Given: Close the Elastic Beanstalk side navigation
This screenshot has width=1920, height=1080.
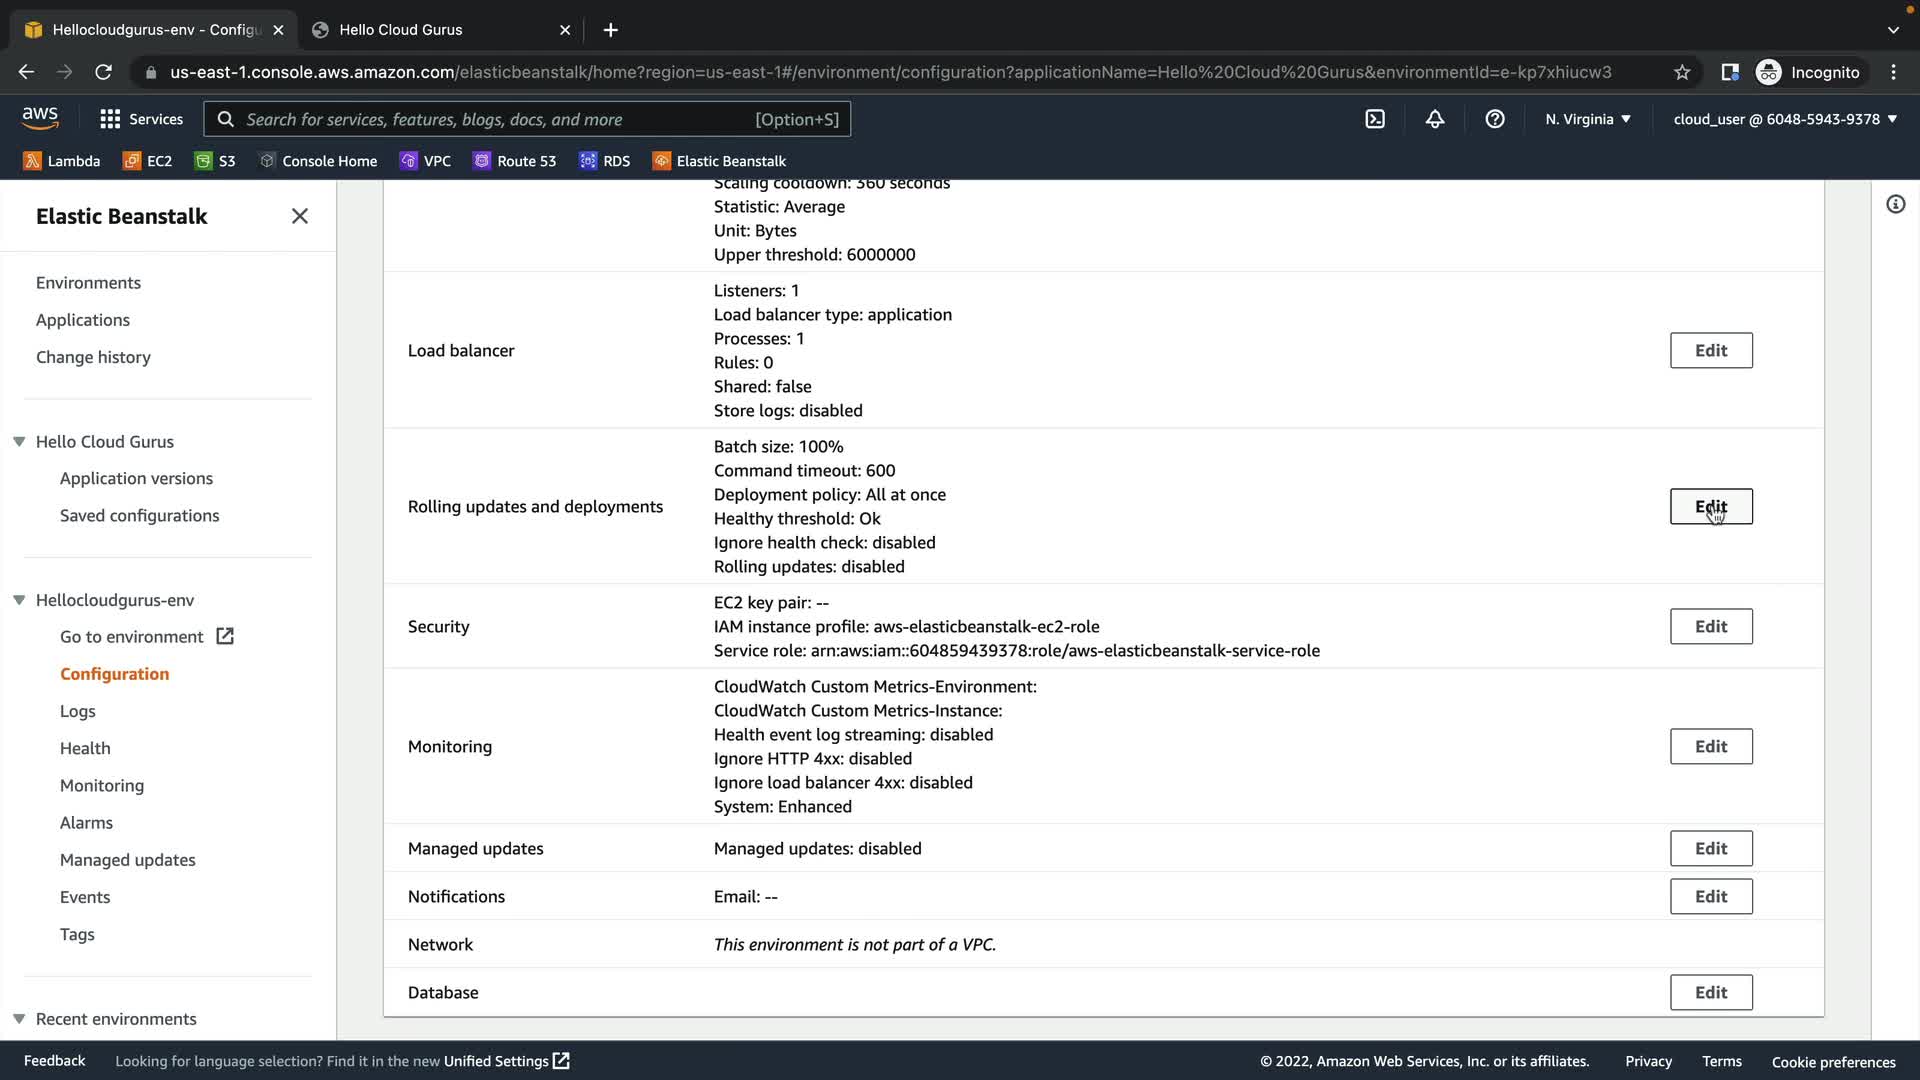Looking at the screenshot, I should coord(299,216).
